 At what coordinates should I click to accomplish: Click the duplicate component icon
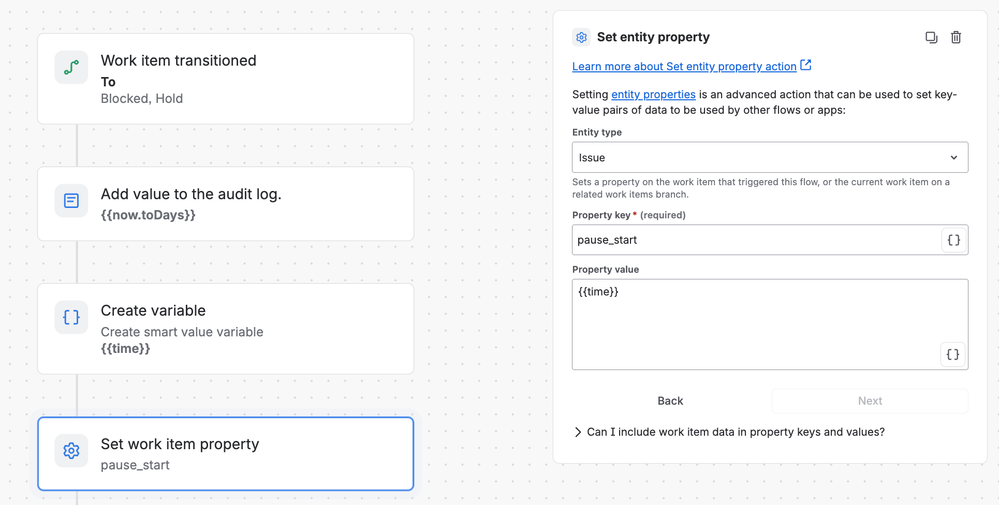931,38
